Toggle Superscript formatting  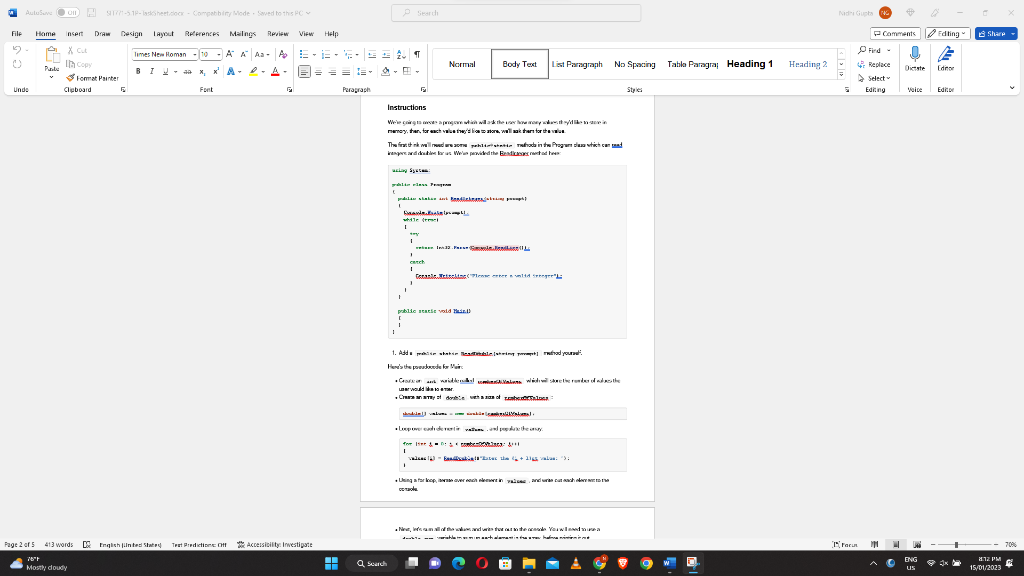tap(216, 71)
